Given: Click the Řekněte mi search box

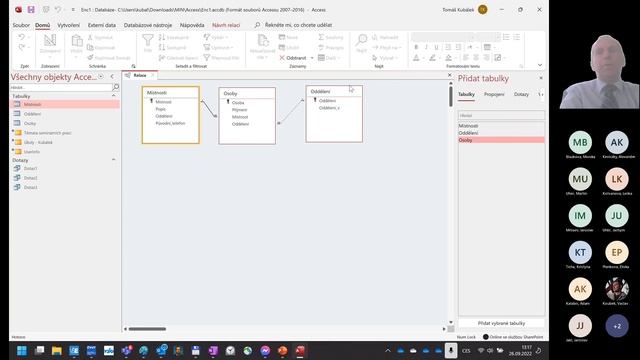Looking at the screenshot, I should pyautogui.click(x=298, y=25).
